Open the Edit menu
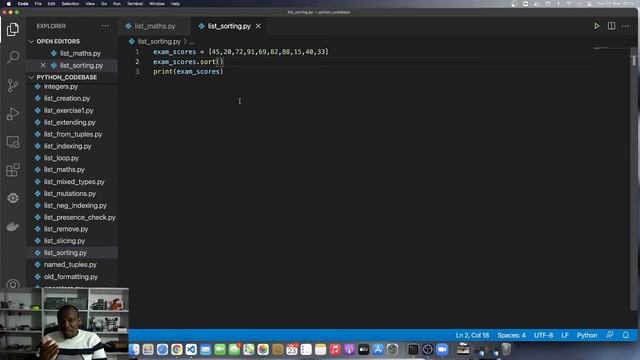640x360 pixels. (x=51, y=4)
